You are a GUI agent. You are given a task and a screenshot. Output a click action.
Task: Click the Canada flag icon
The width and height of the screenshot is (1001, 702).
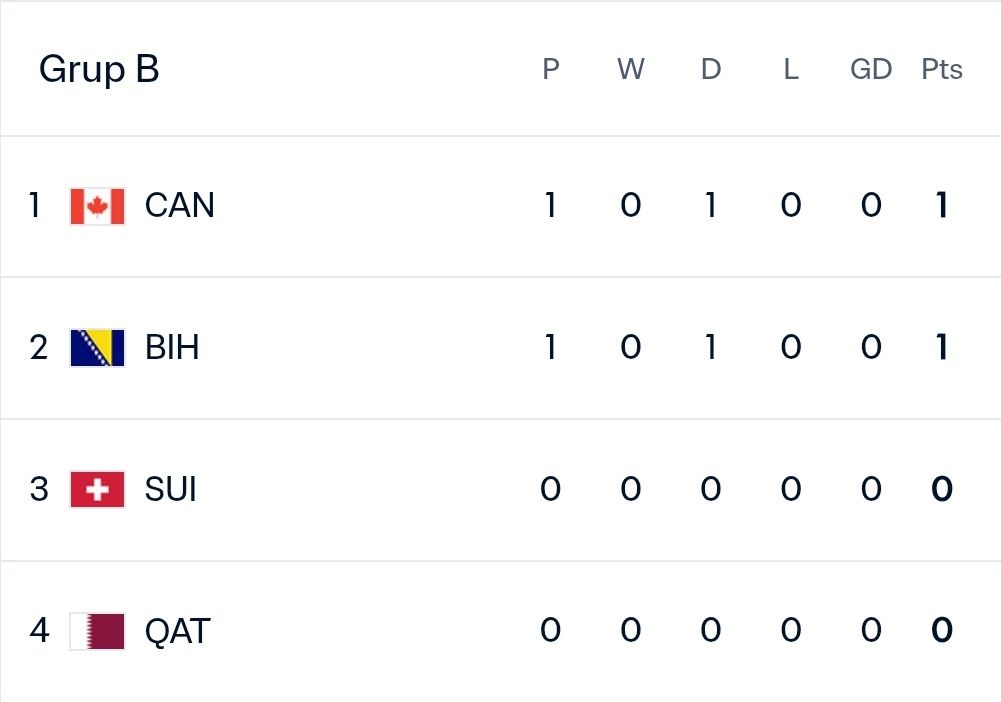point(97,206)
